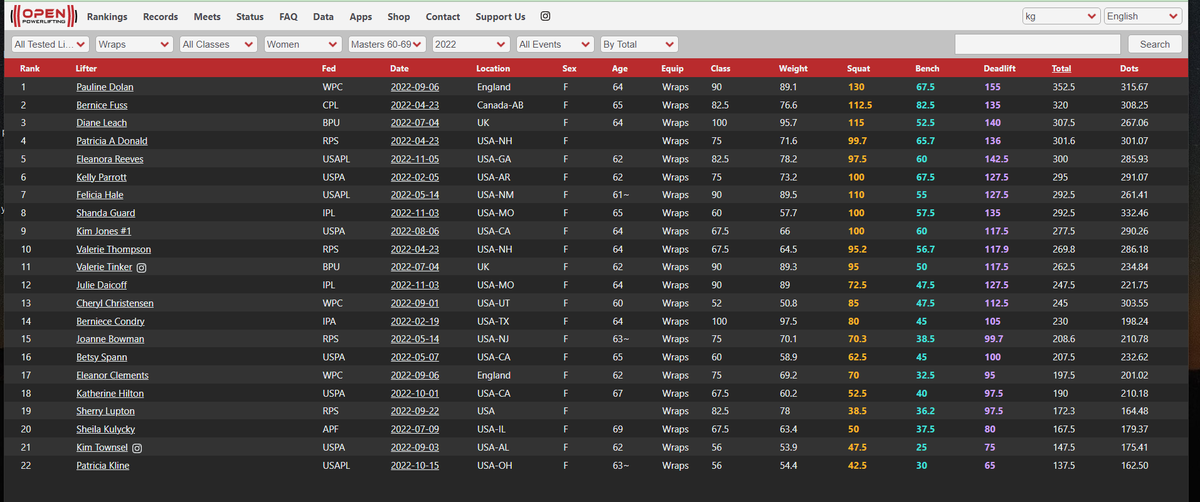Go to the Records page
The image size is (1200, 502).
[161, 17]
